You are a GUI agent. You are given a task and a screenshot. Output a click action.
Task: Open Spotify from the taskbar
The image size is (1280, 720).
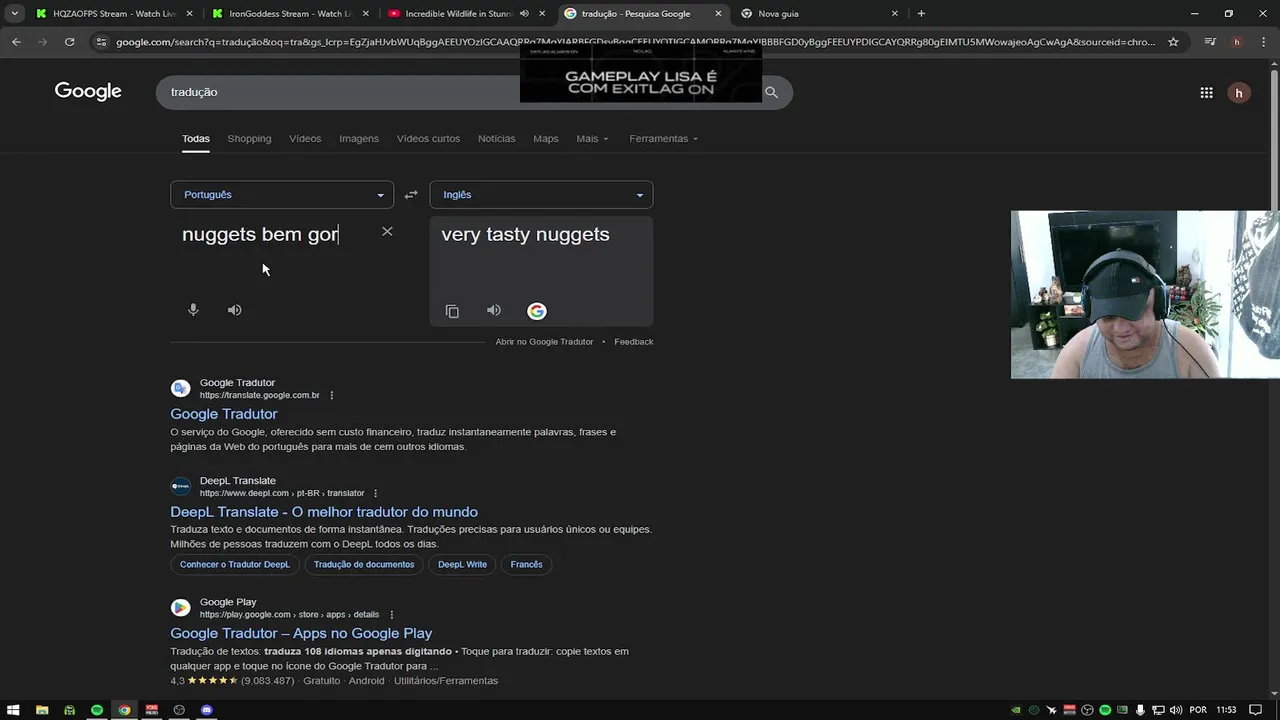97,710
